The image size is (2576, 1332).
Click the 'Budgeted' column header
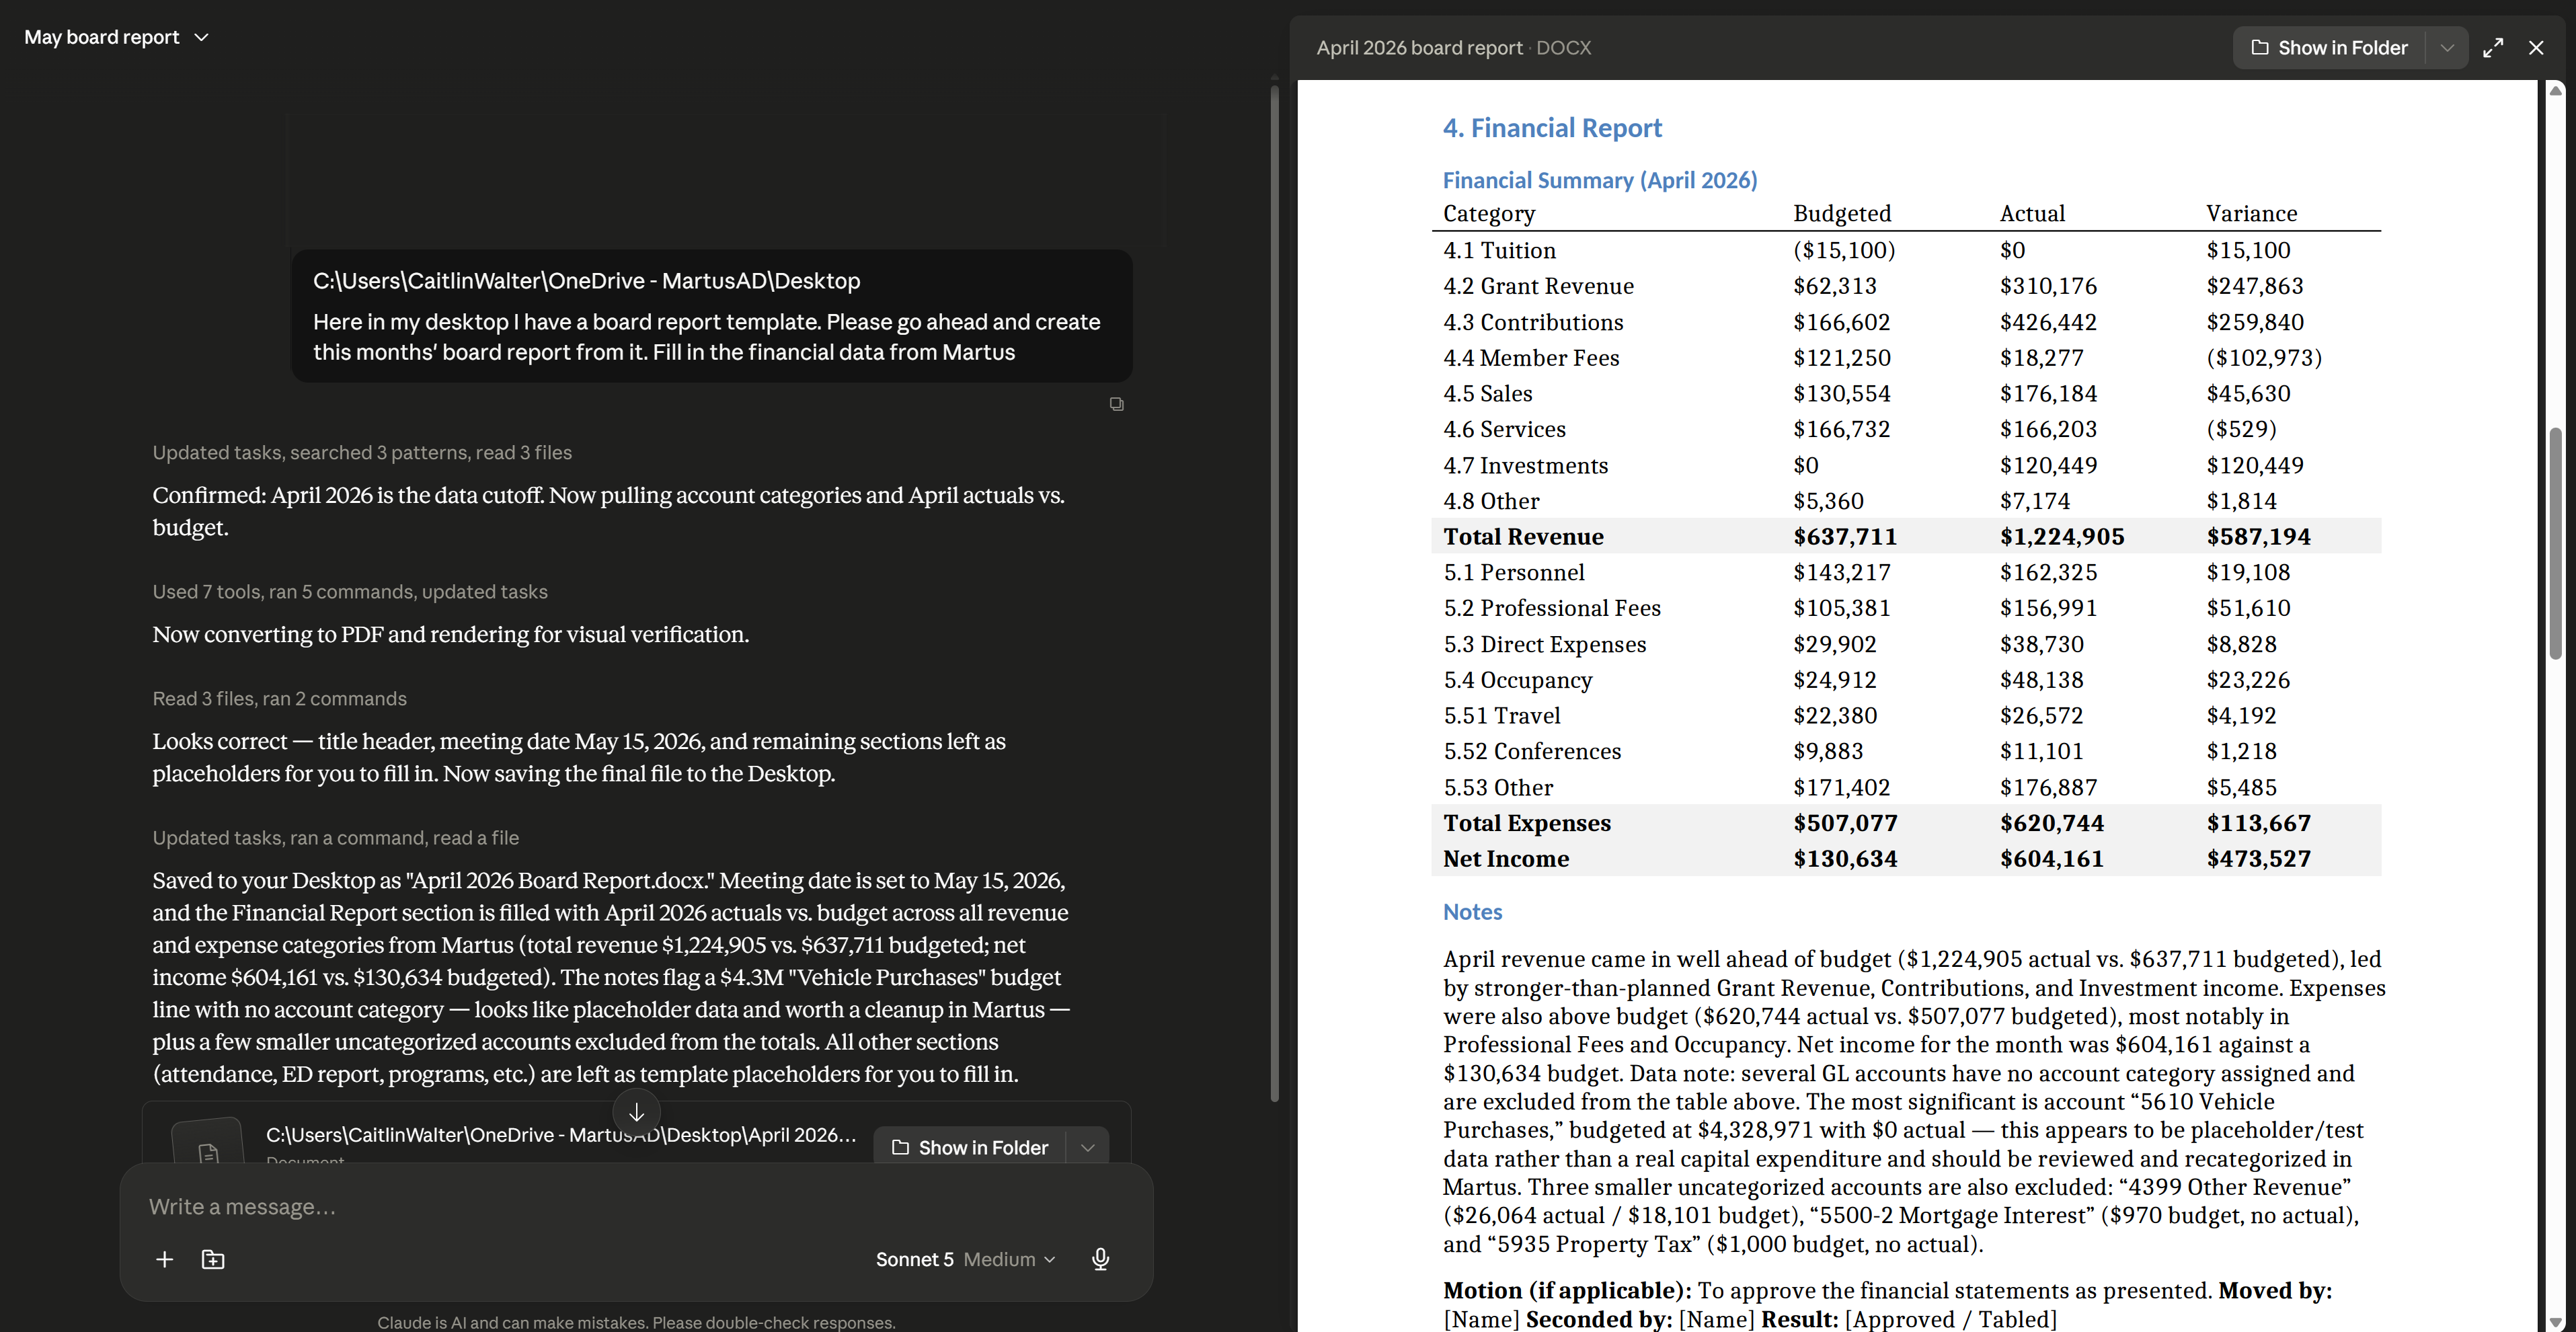1842,213
